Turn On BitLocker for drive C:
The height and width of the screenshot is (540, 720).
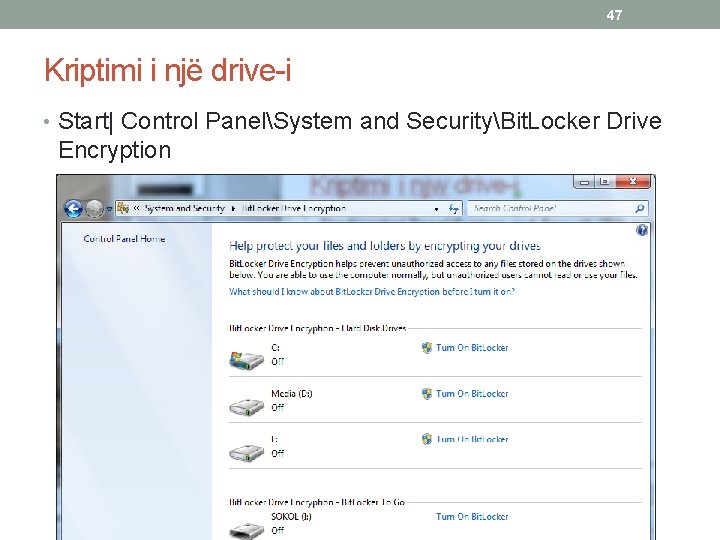[472, 348]
